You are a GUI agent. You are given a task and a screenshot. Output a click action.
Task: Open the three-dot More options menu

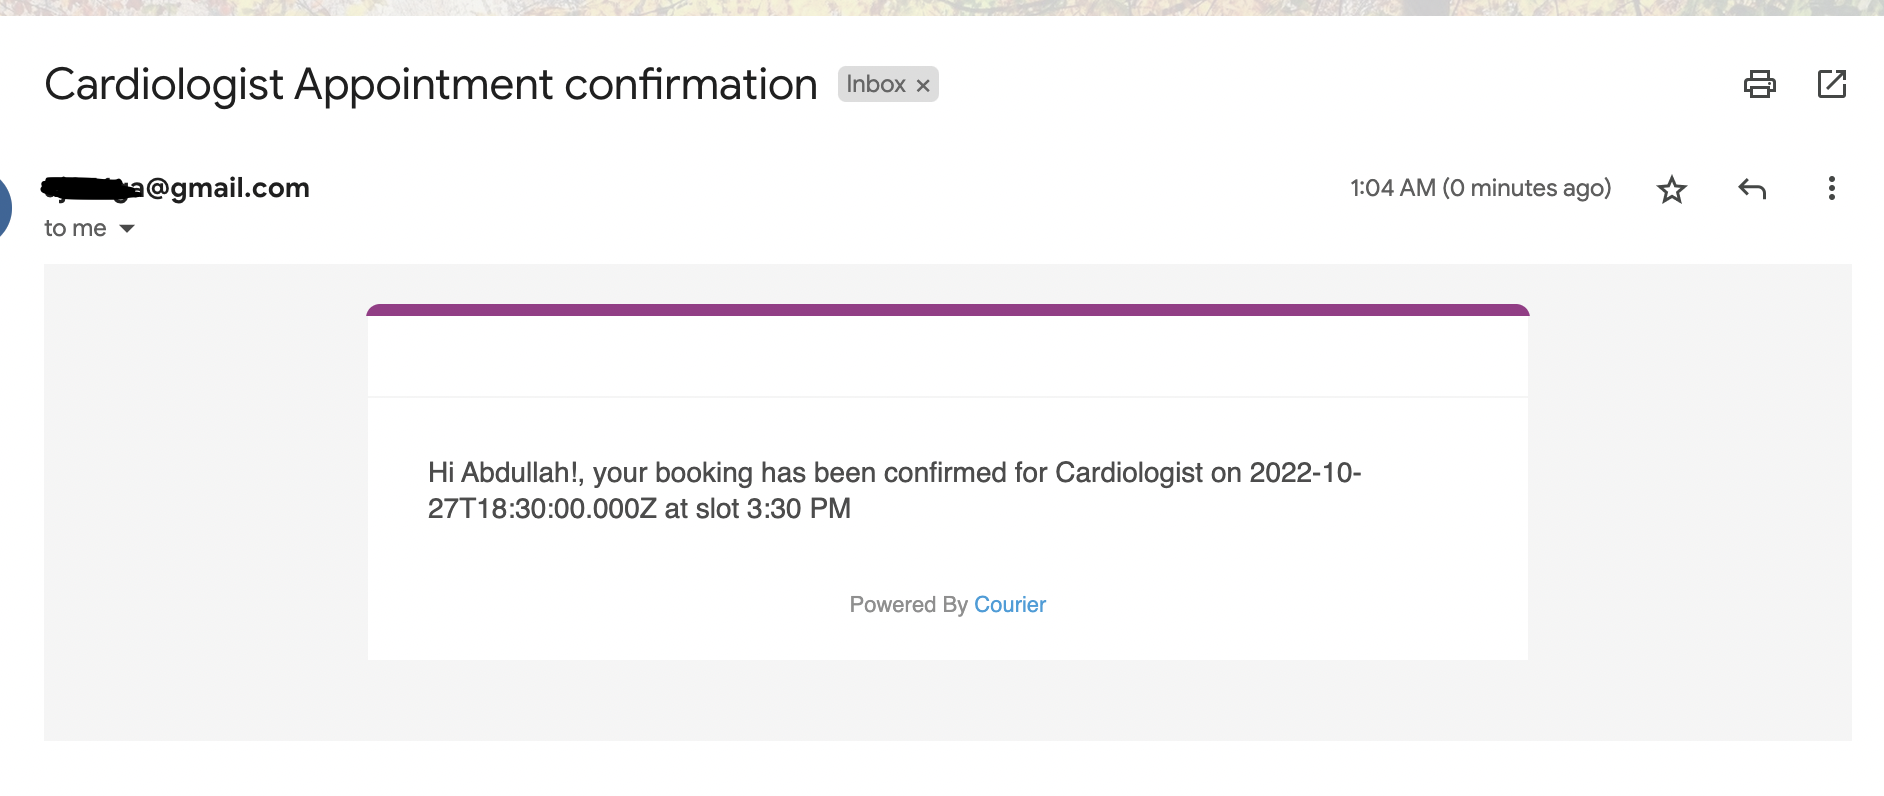1831,189
